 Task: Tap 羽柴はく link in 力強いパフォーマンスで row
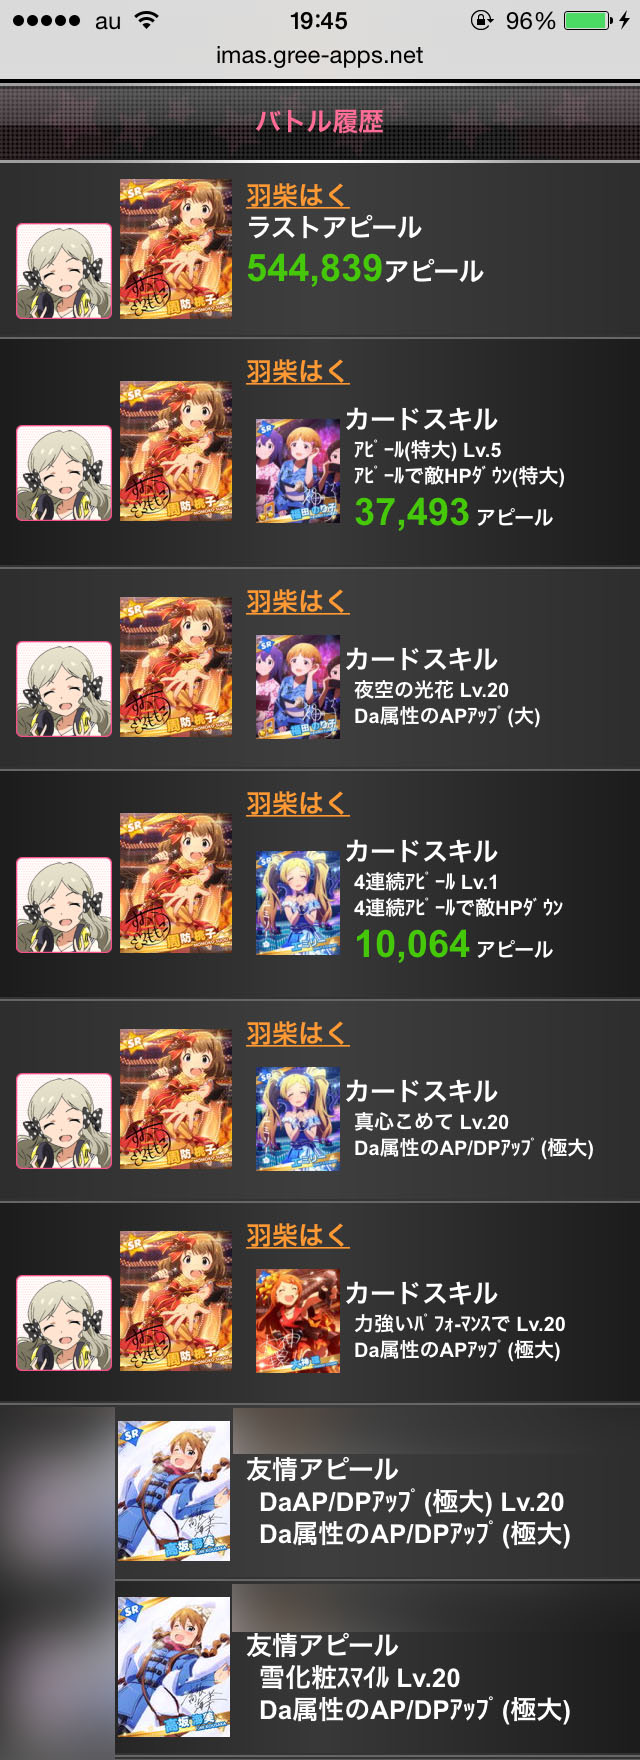tap(297, 1235)
